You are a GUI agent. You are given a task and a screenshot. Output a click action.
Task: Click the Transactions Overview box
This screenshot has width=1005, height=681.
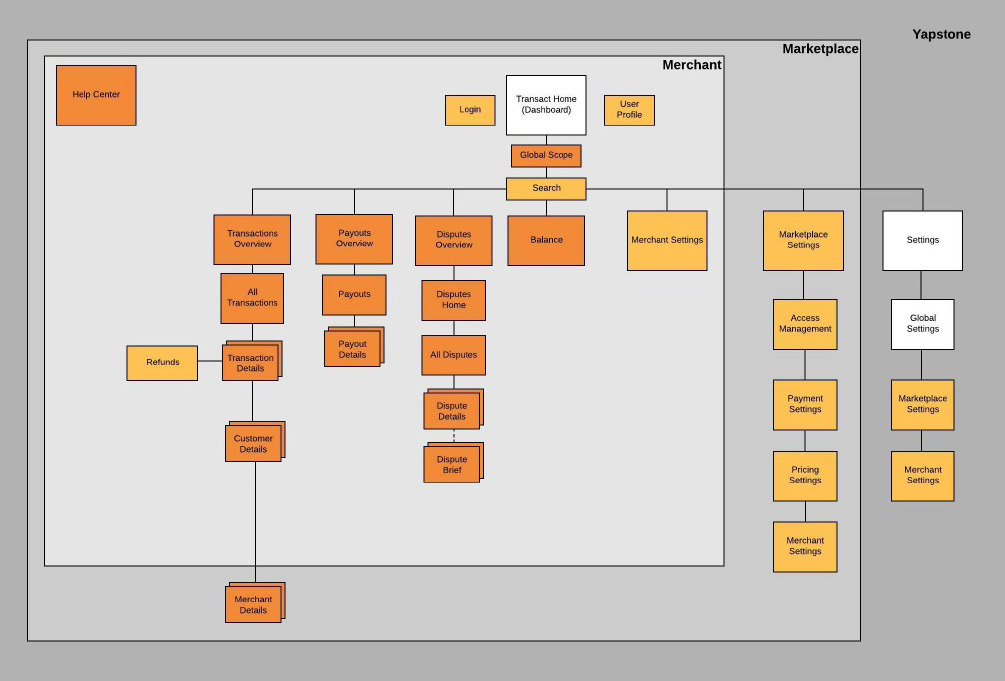coord(252,240)
